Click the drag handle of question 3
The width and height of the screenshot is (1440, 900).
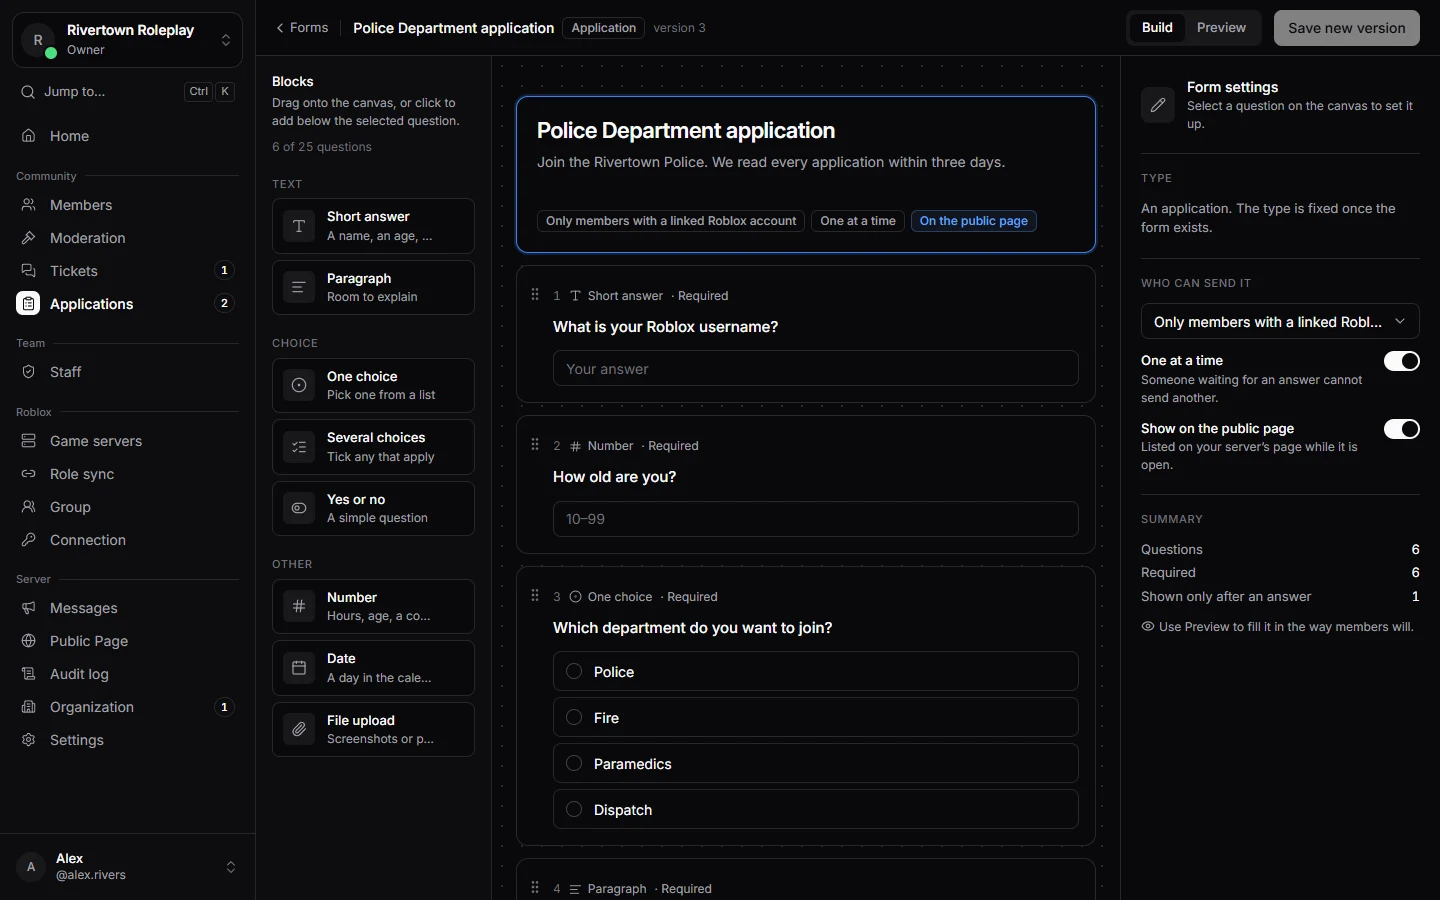(x=535, y=596)
